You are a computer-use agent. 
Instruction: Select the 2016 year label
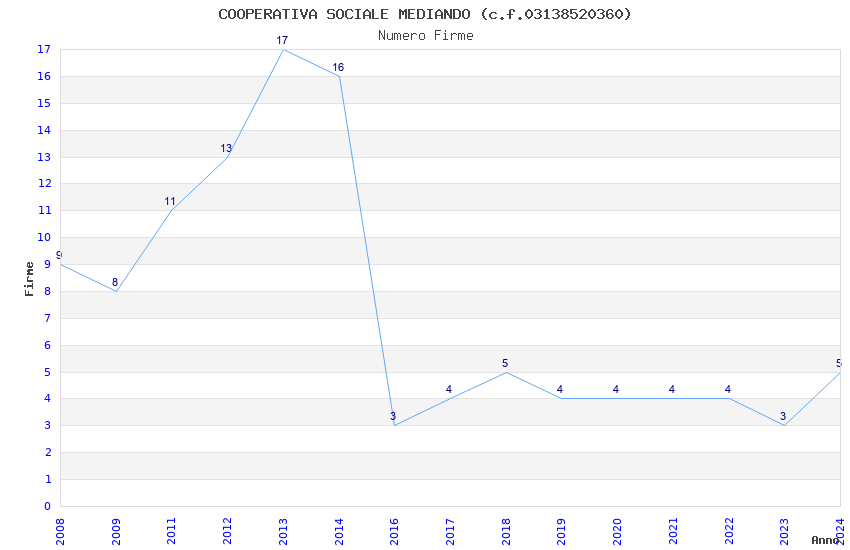(x=394, y=532)
